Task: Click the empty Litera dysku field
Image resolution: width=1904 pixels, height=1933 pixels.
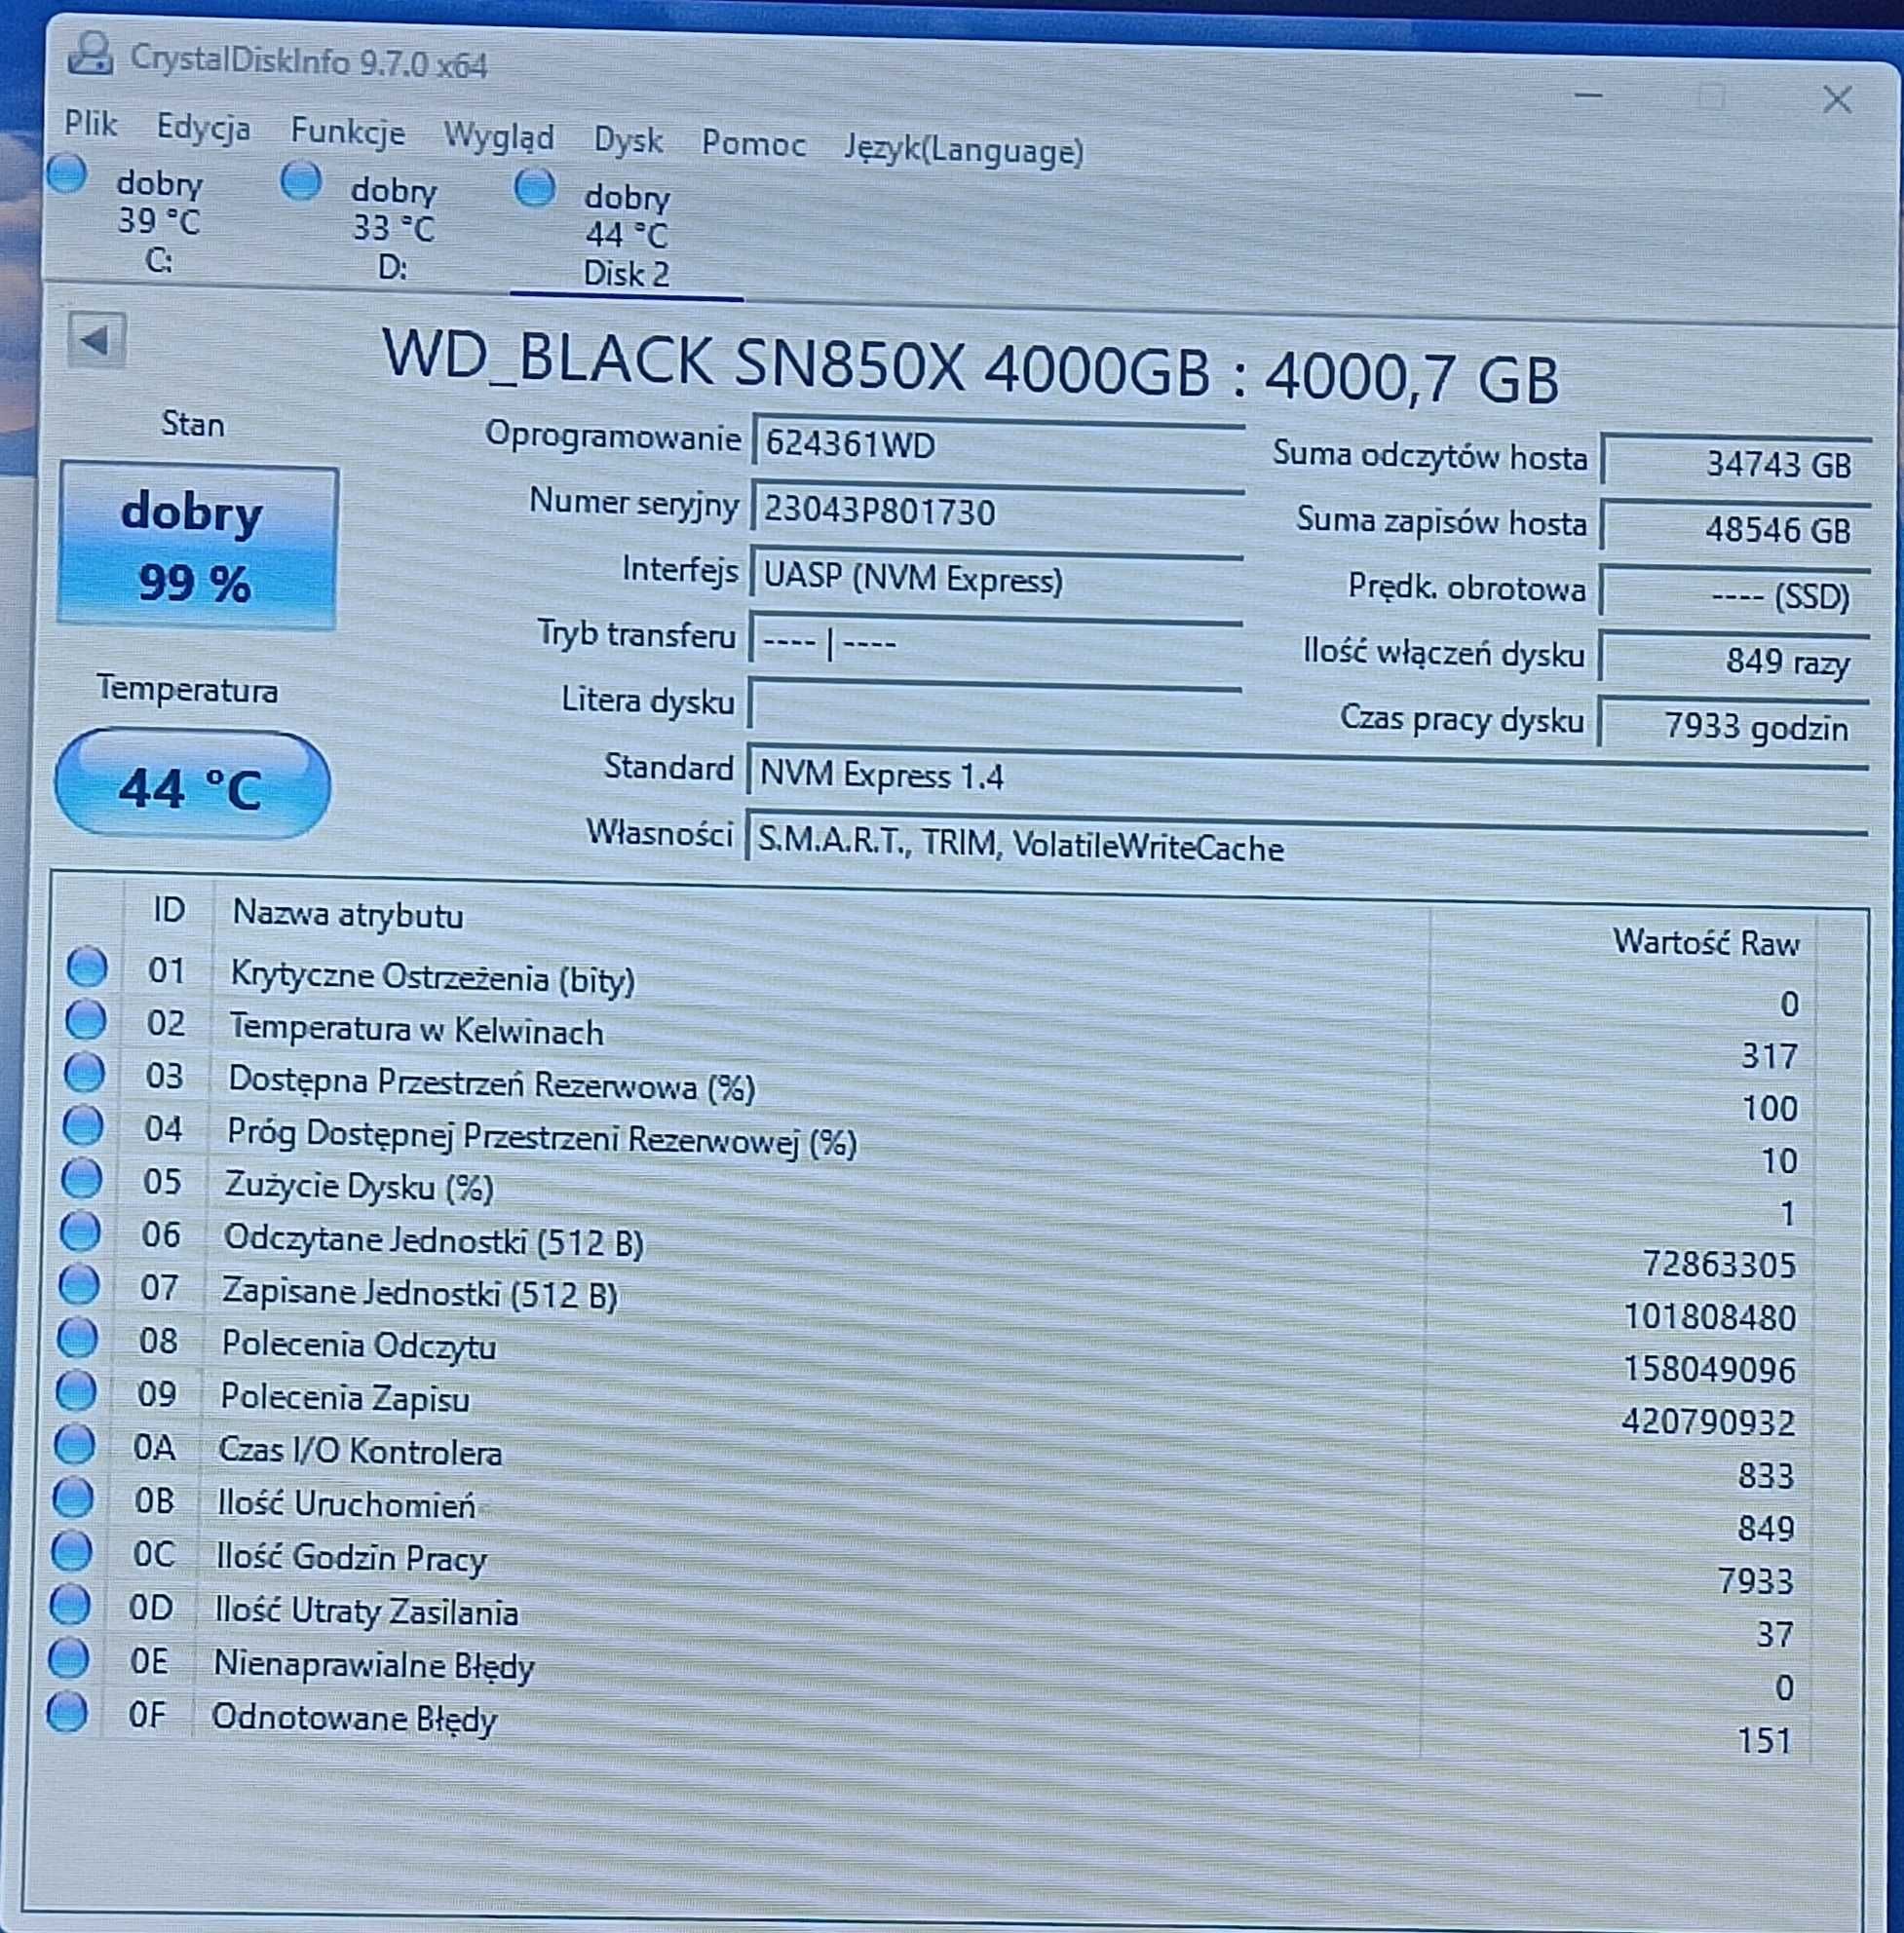Action: (993, 707)
